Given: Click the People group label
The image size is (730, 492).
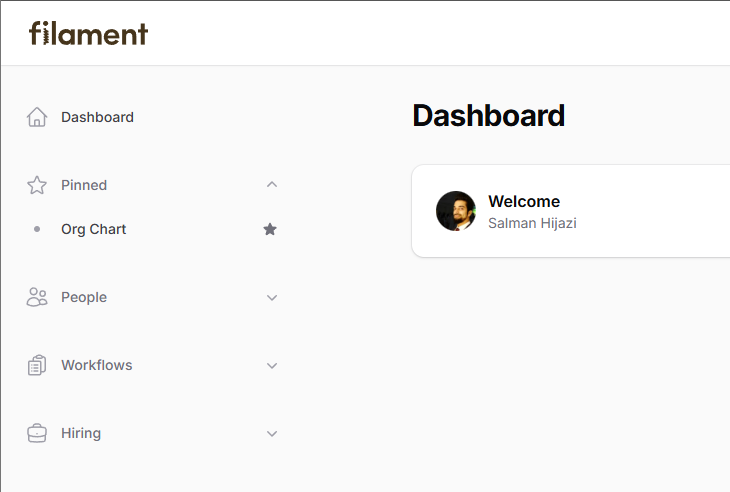Looking at the screenshot, I should point(84,297).
